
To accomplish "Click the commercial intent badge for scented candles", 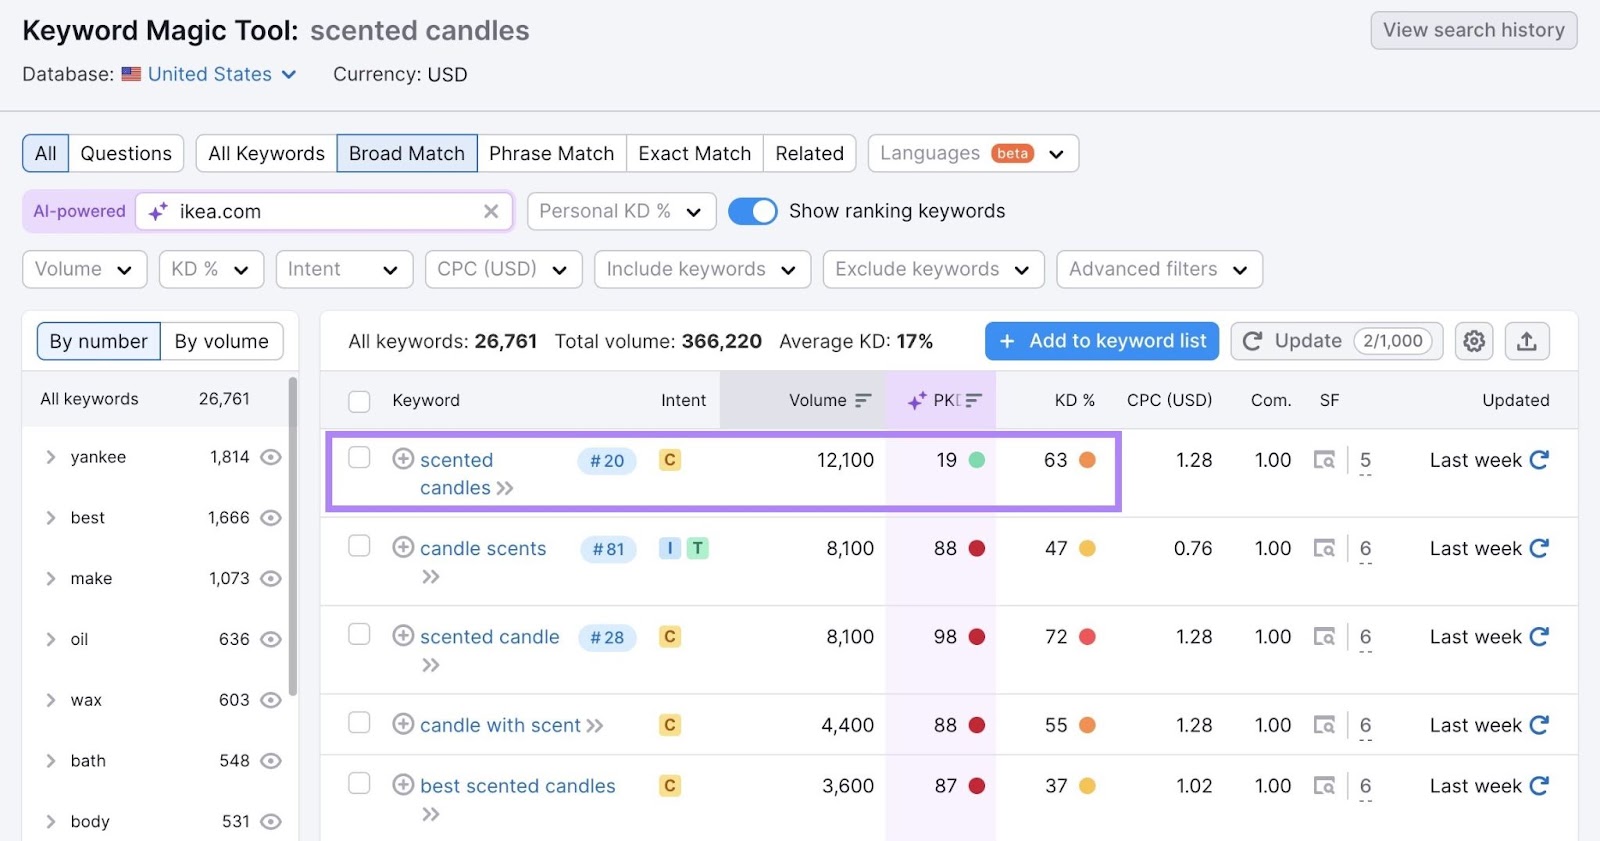I will [670, 460].
